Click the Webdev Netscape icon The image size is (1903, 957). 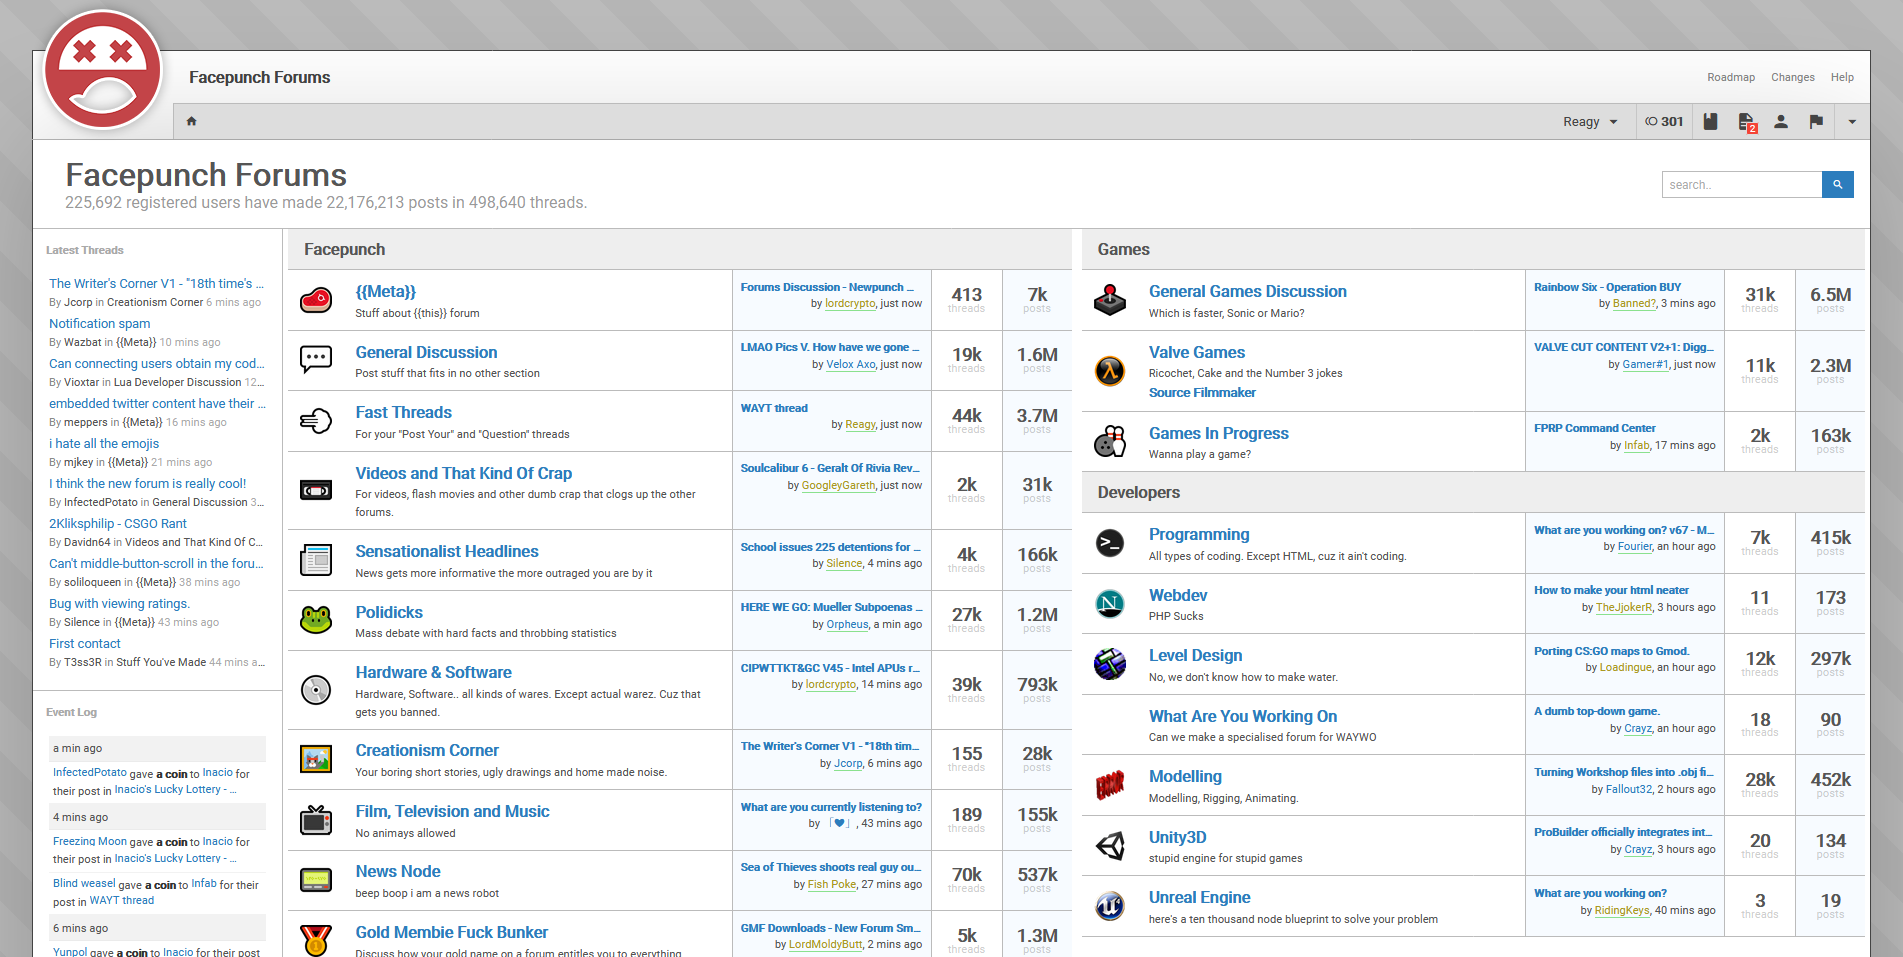(1110, 603)
